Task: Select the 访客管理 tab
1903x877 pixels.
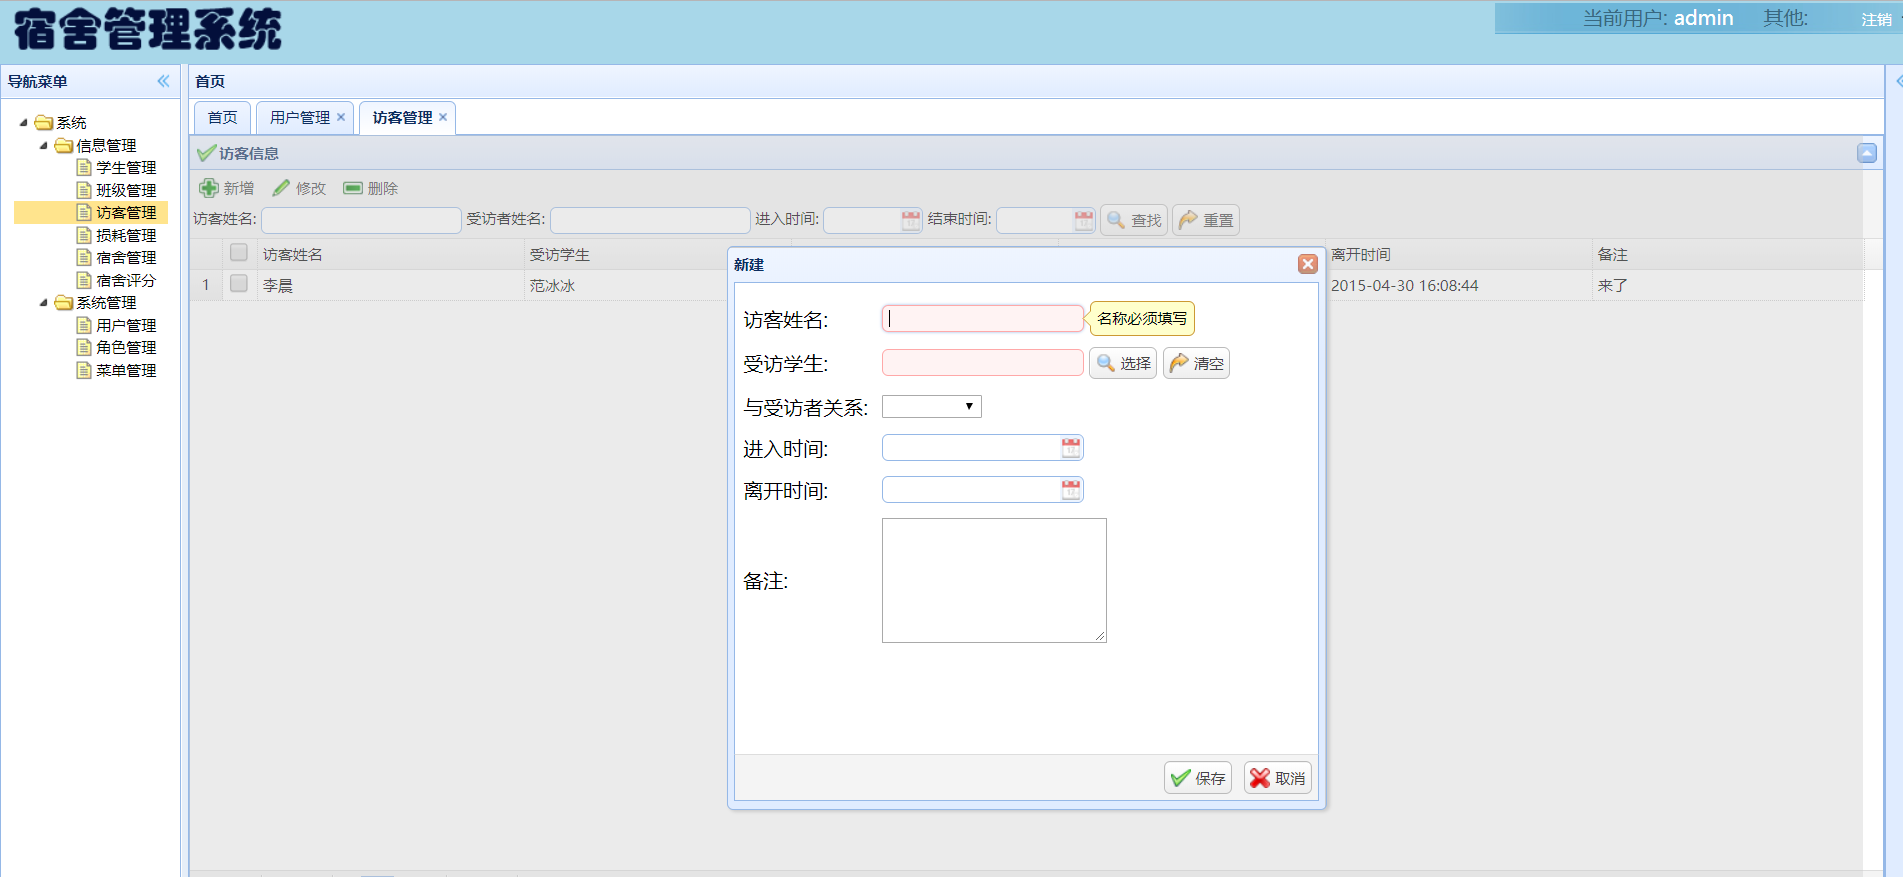Action: pyautogui.click(x=403, y=117)
